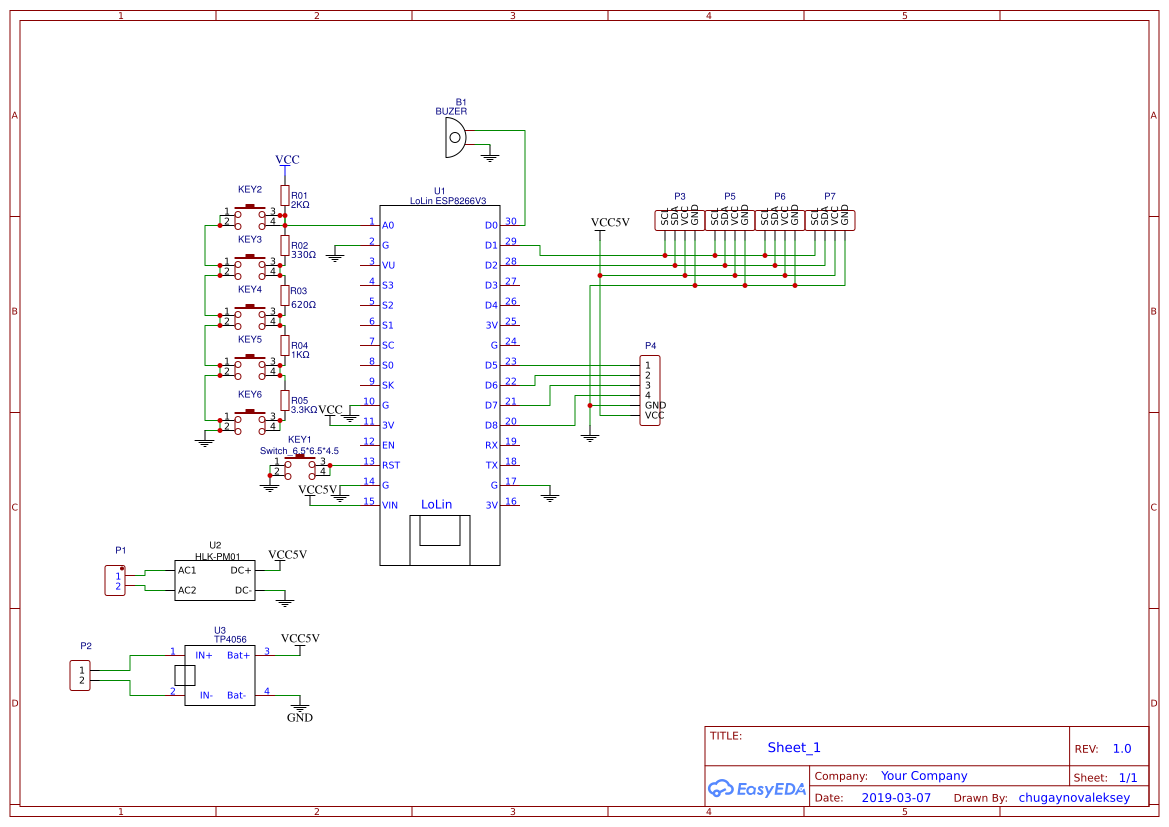Click the "330Ω" resistor value

pyautogui.click(x=303, y=255)
